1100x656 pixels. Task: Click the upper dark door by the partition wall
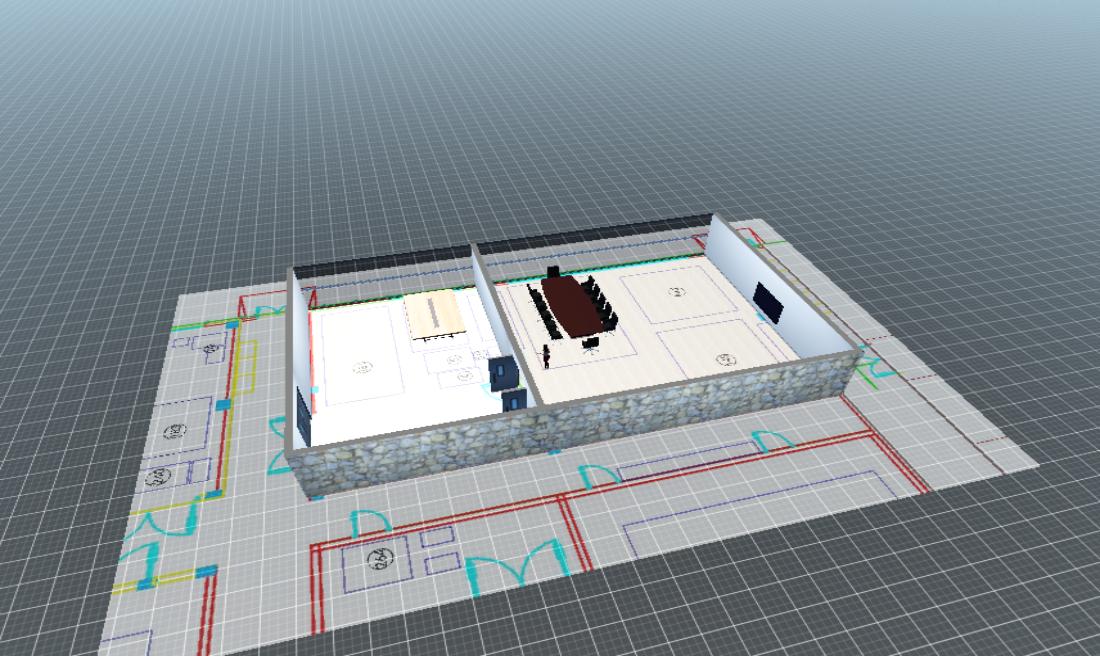click(x=501, y=372)
